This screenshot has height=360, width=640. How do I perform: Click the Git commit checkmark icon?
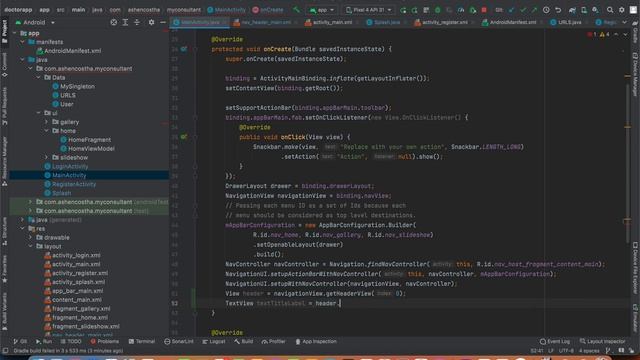[x=523, y=10]
